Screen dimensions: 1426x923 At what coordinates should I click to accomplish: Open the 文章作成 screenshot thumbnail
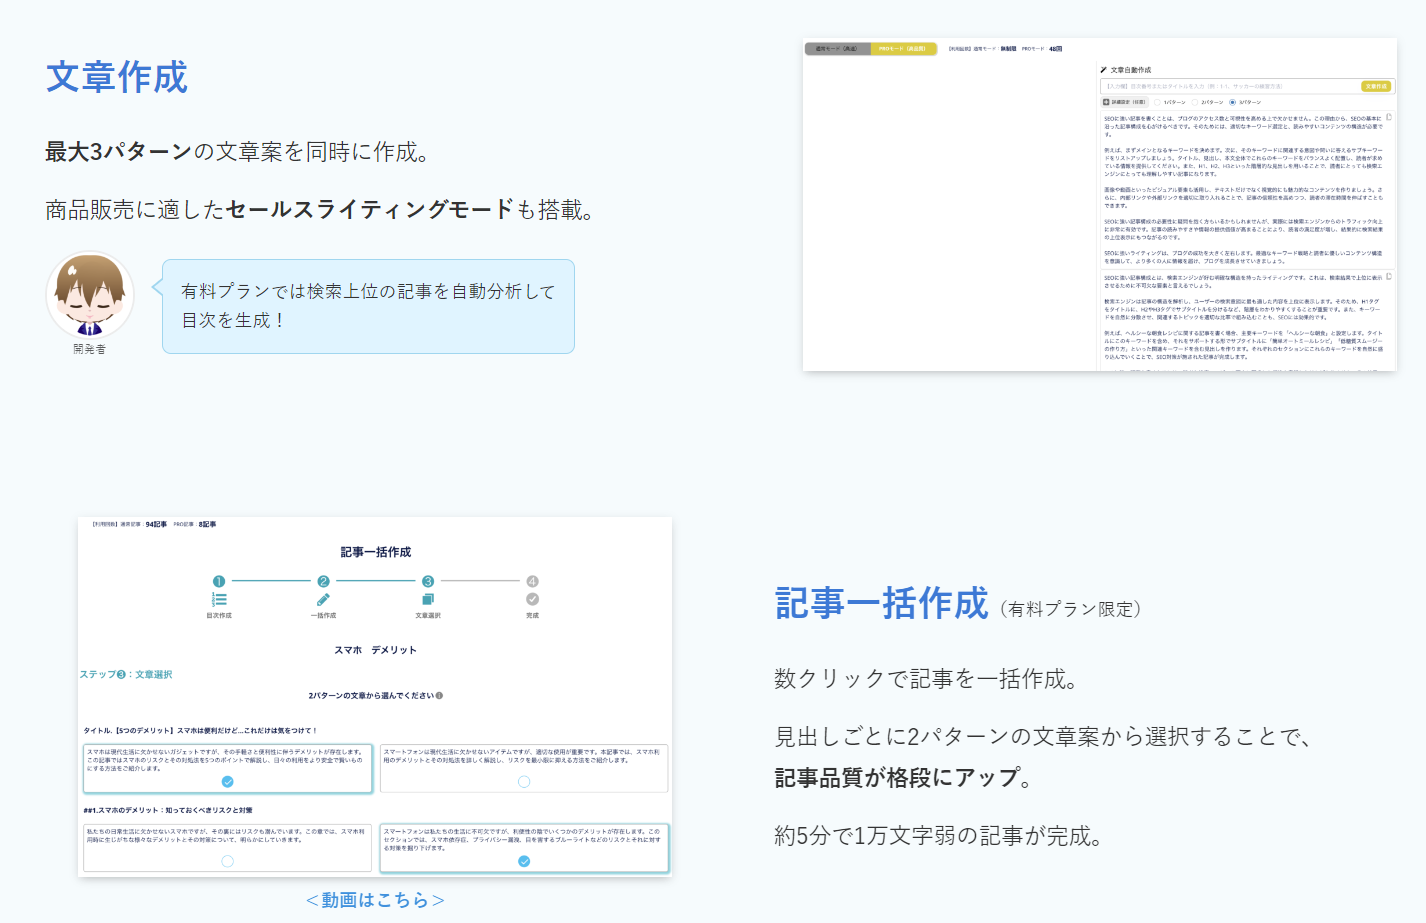(x=1100, y=205)
